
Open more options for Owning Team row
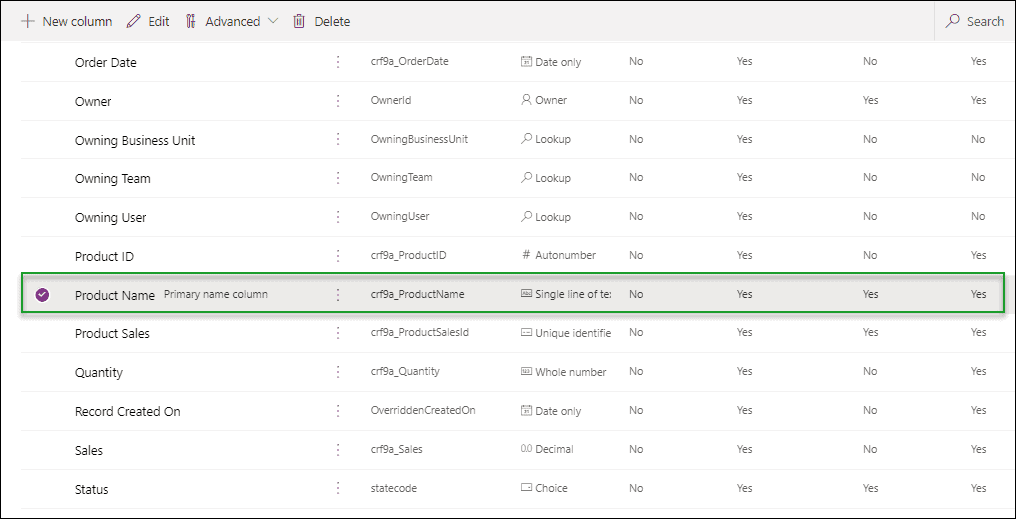pyautogui.click(x=338, y=178)
